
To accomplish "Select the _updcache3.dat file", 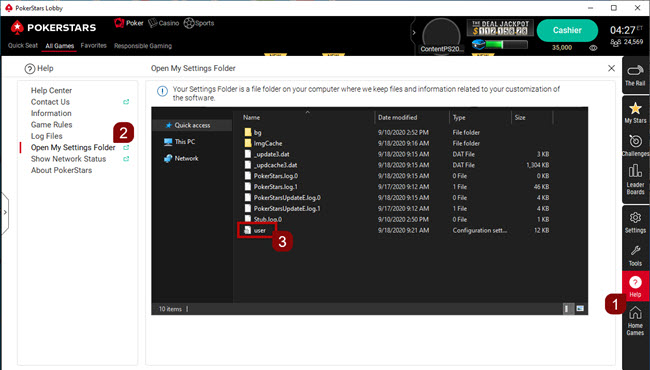I will 270,165.
